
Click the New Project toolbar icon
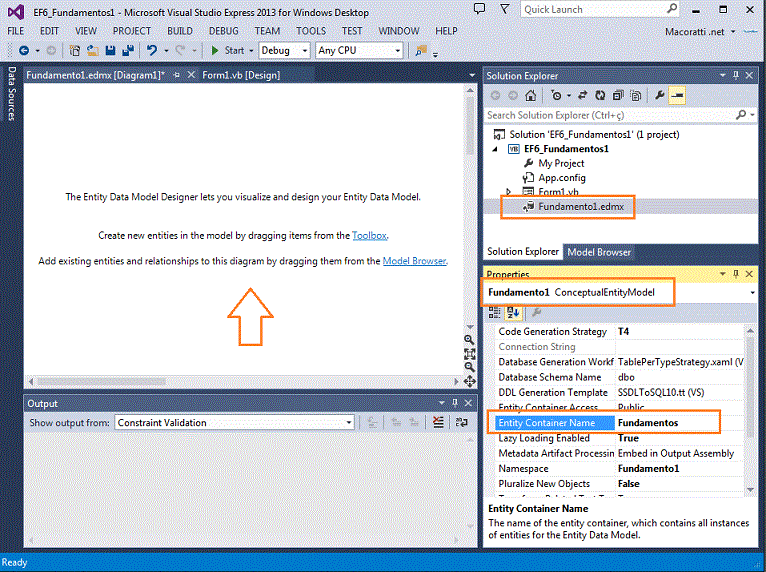click(75, 50)
